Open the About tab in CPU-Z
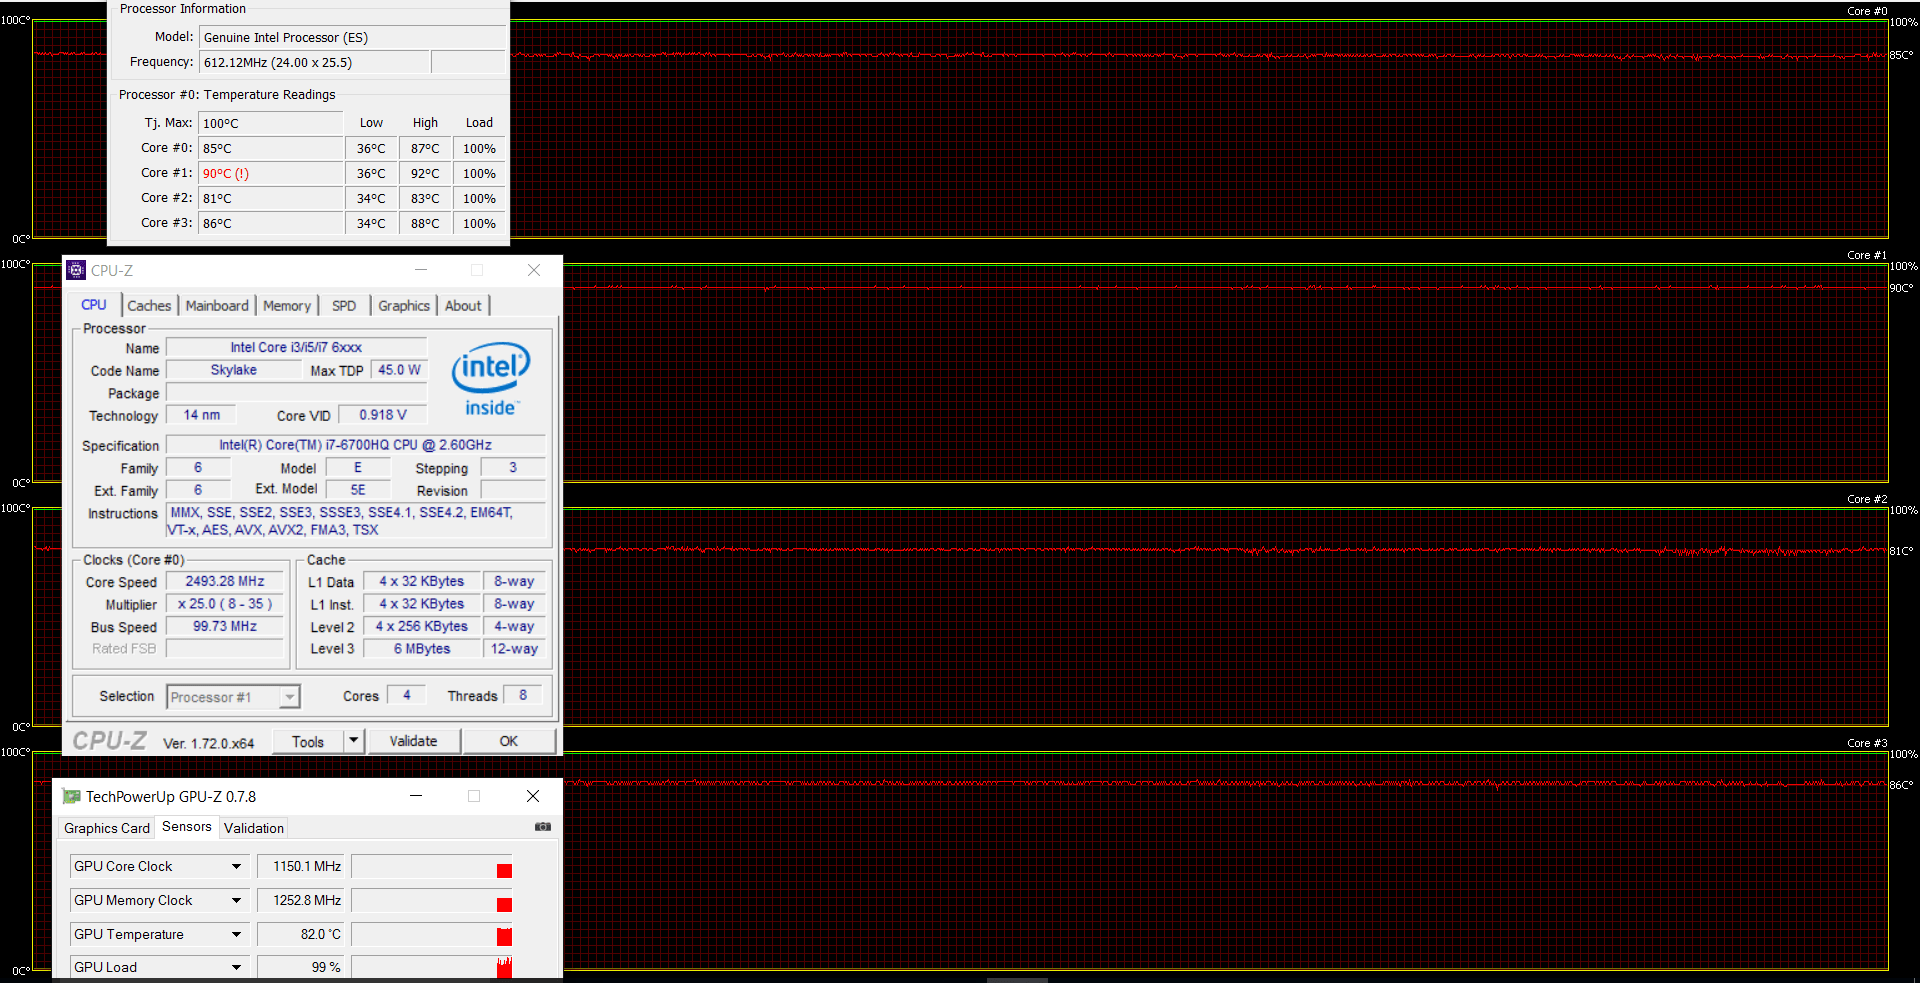Screen dimensions: 1920x983 (463, 306)
